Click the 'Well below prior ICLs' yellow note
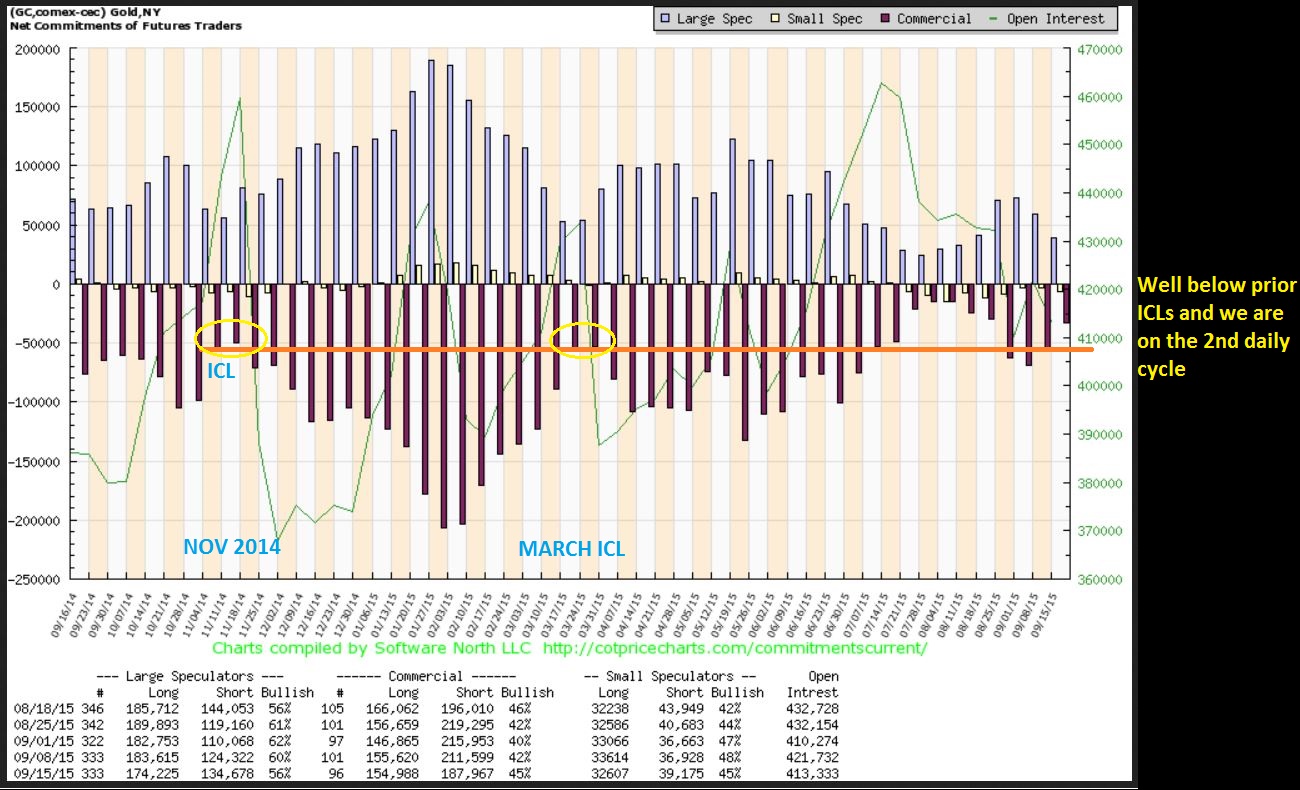This screenshot has width=1300, height=790. click(1216, 327)
